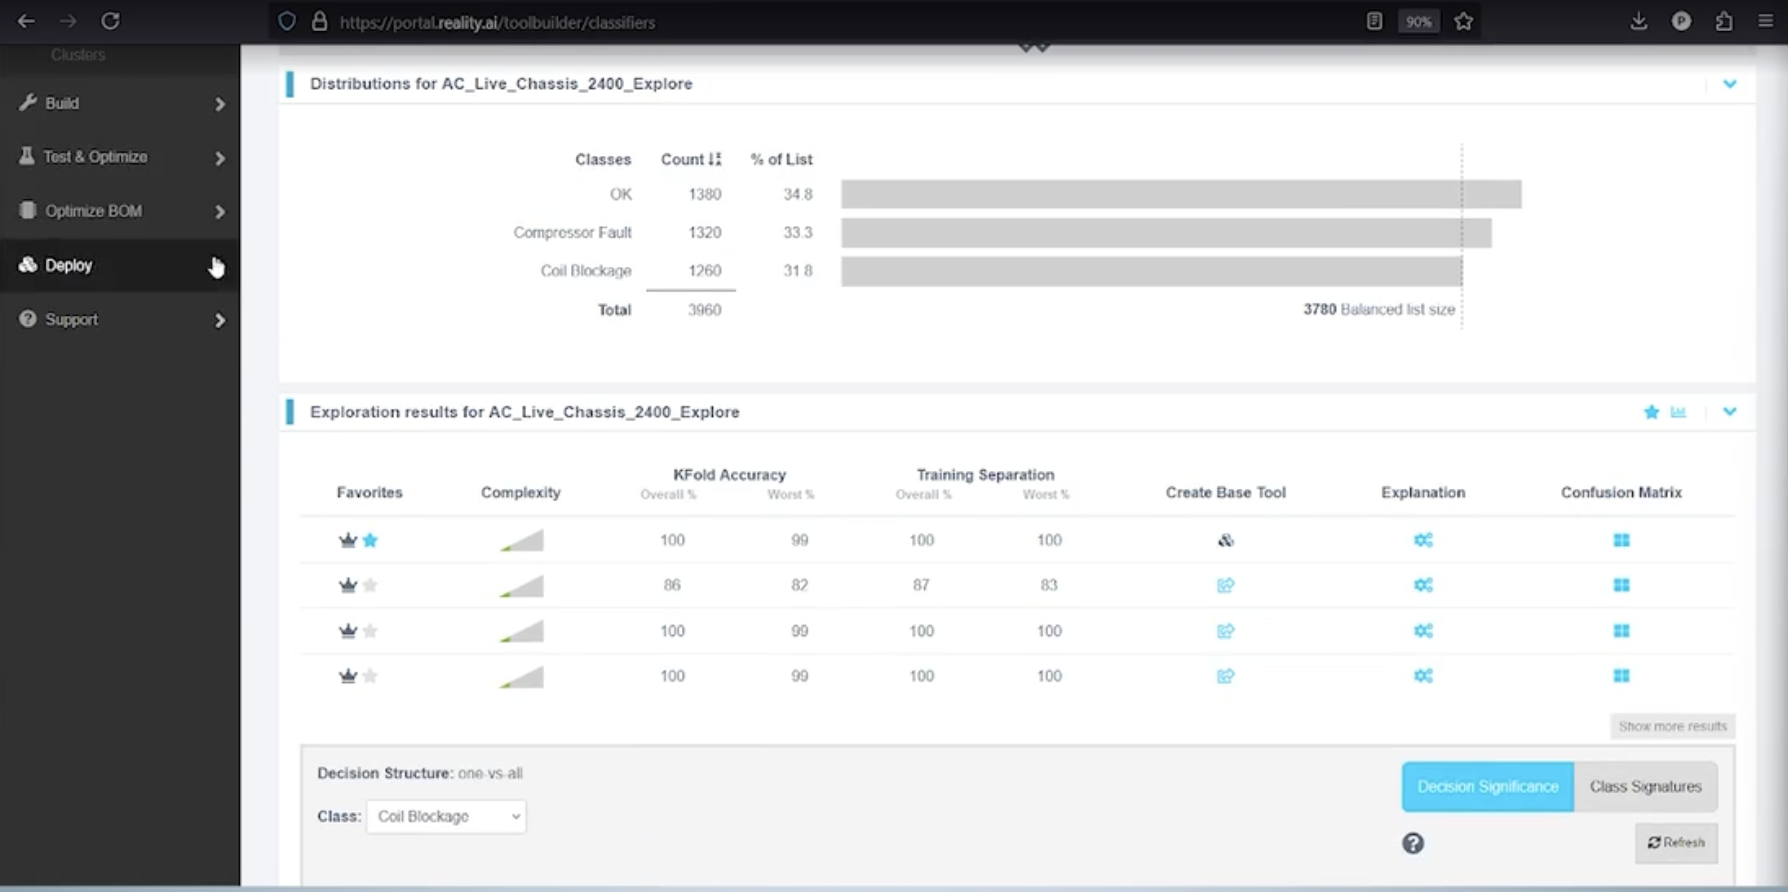Click the crown icon in first result row
The image size is (1788, 892).
pos(348,540)
